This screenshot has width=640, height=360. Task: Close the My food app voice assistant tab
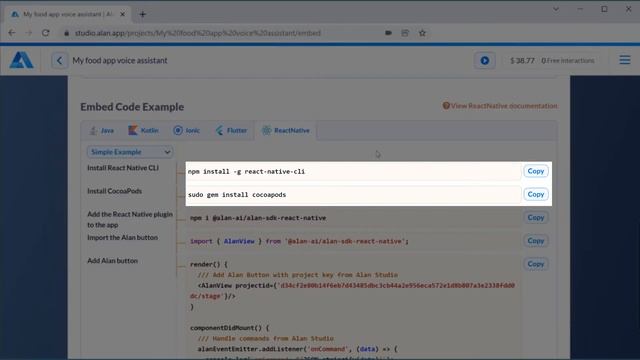click(x=122, y=14)
